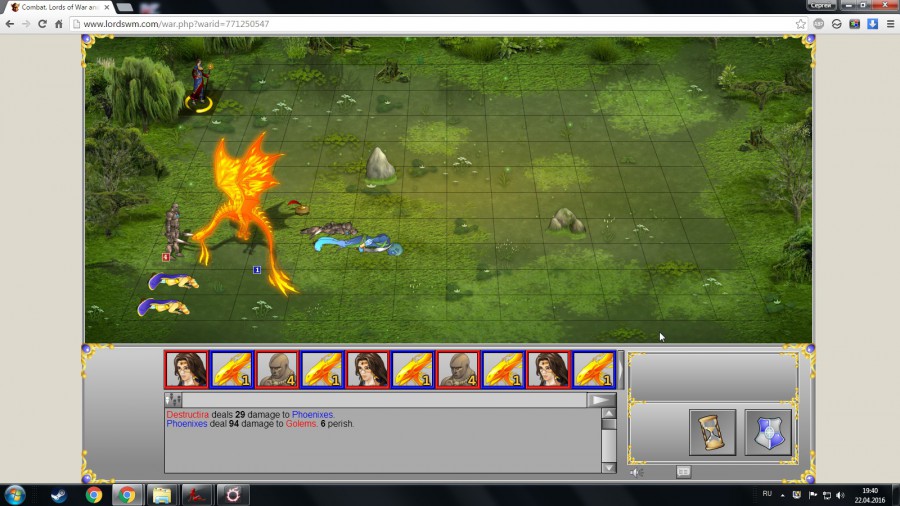The height and width of the screenshot is (506, 900).
Task: Click red 'Destructira' name in combat log
Action: (188, 414)
